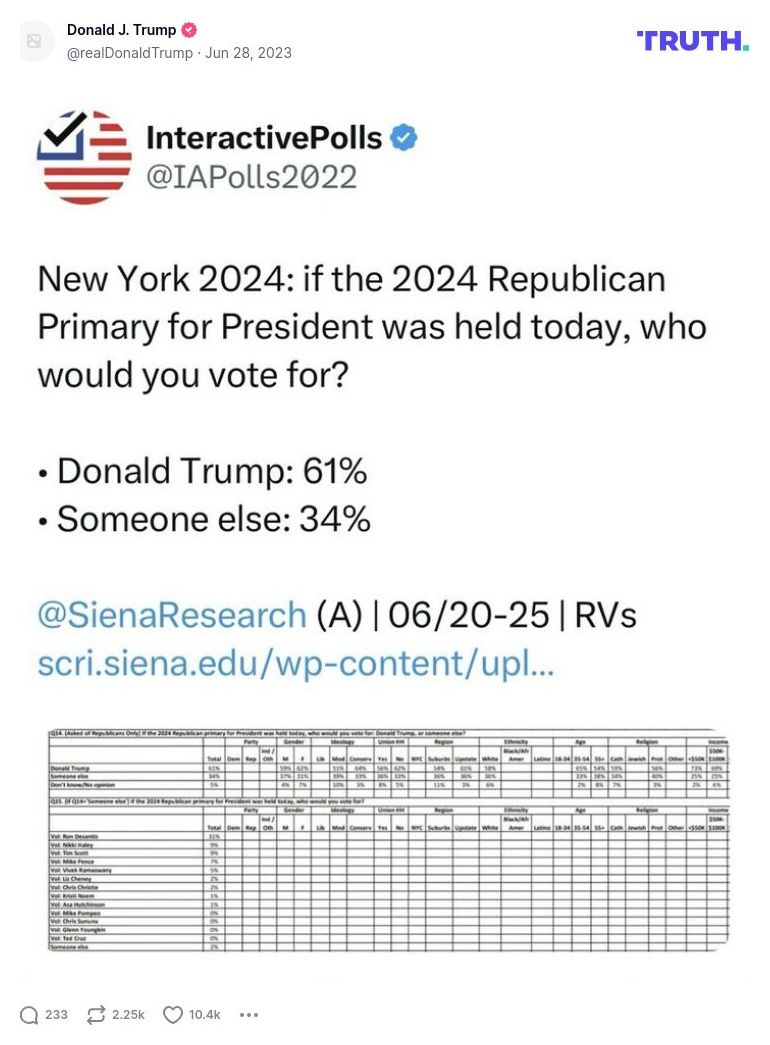Click the blue verified checkmark next to InteractivePolls
The width and height of the screenshot is (770, 1045).
click(403, 138)
